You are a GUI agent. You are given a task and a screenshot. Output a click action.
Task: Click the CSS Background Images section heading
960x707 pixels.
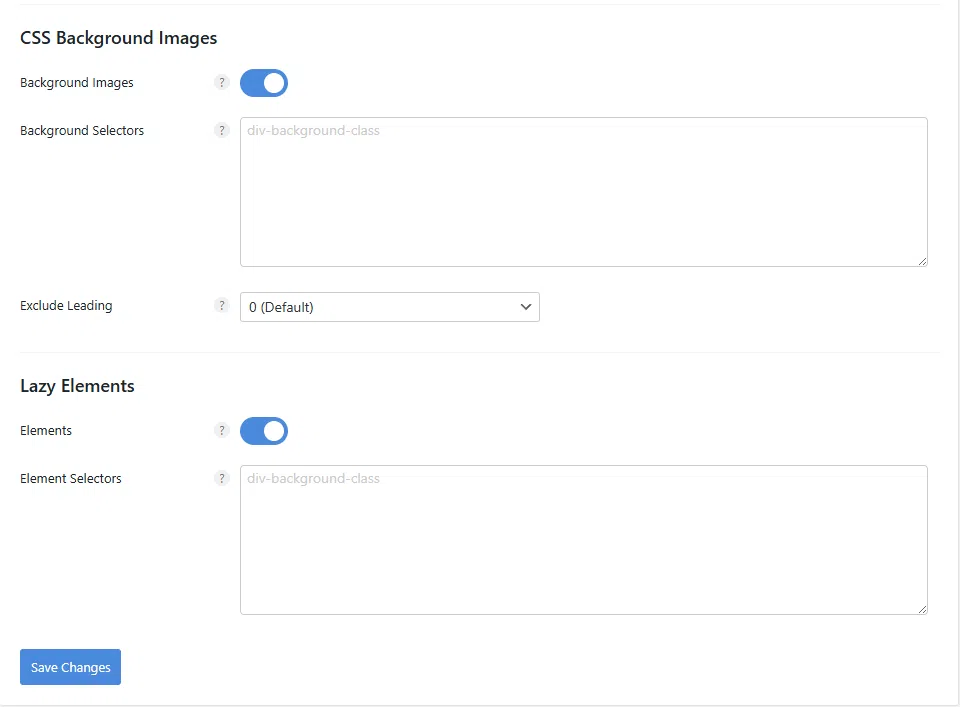(x=119, y=38)
